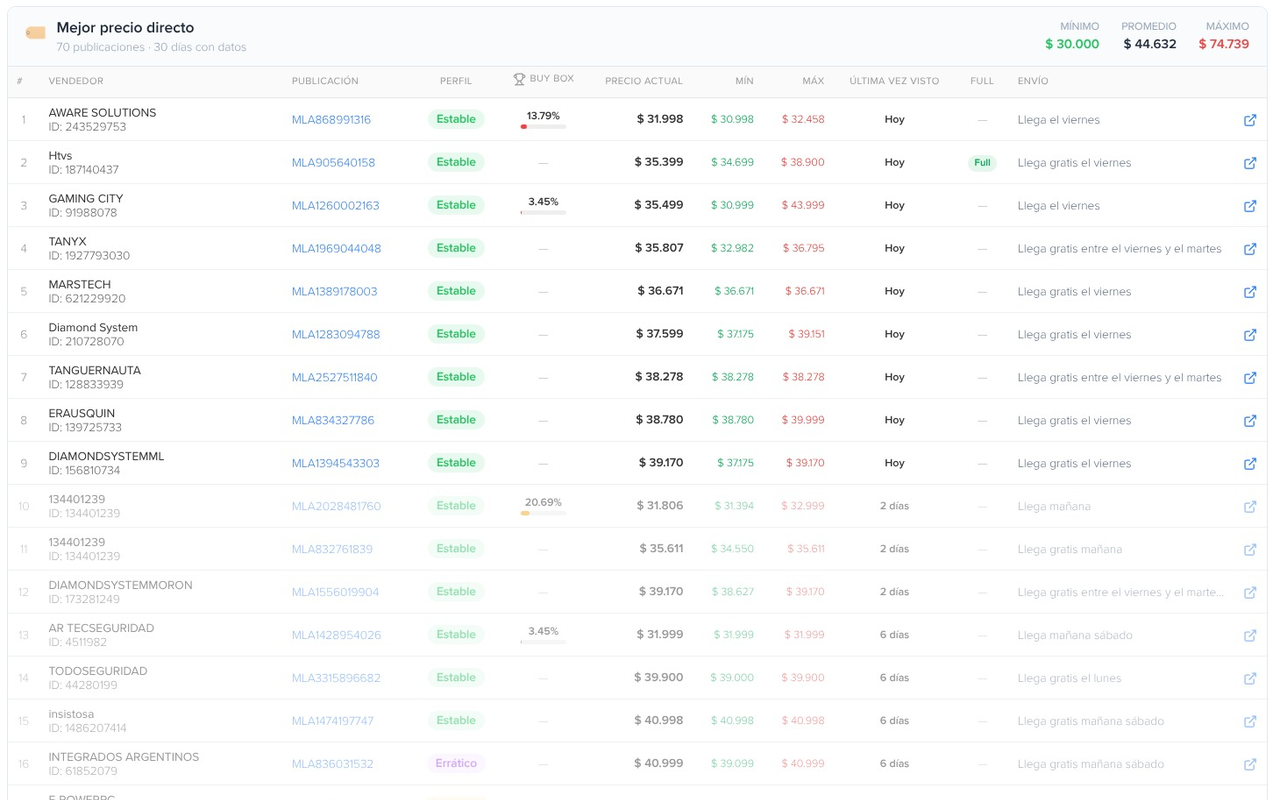Click AWARE SOLUTIONS buy box 13.79% bar
Image resolution: width=1280 pixels, height=800 pixels.
click(543, 127)
